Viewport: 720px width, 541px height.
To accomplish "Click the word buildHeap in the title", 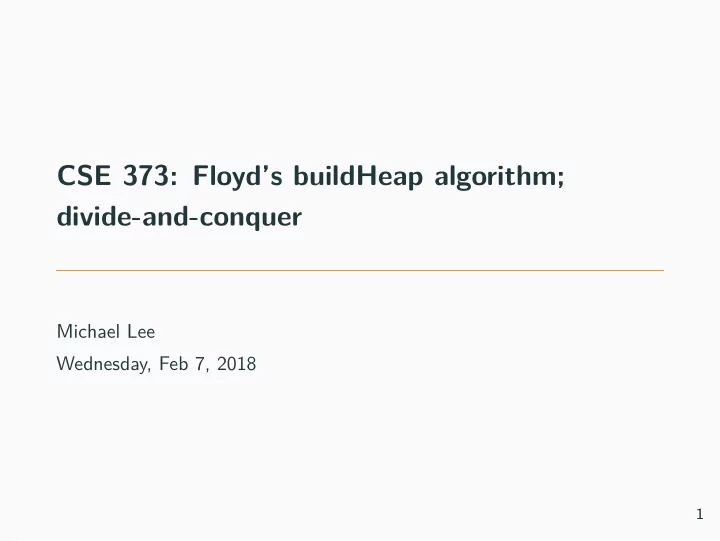I will (x=358, y=175).
